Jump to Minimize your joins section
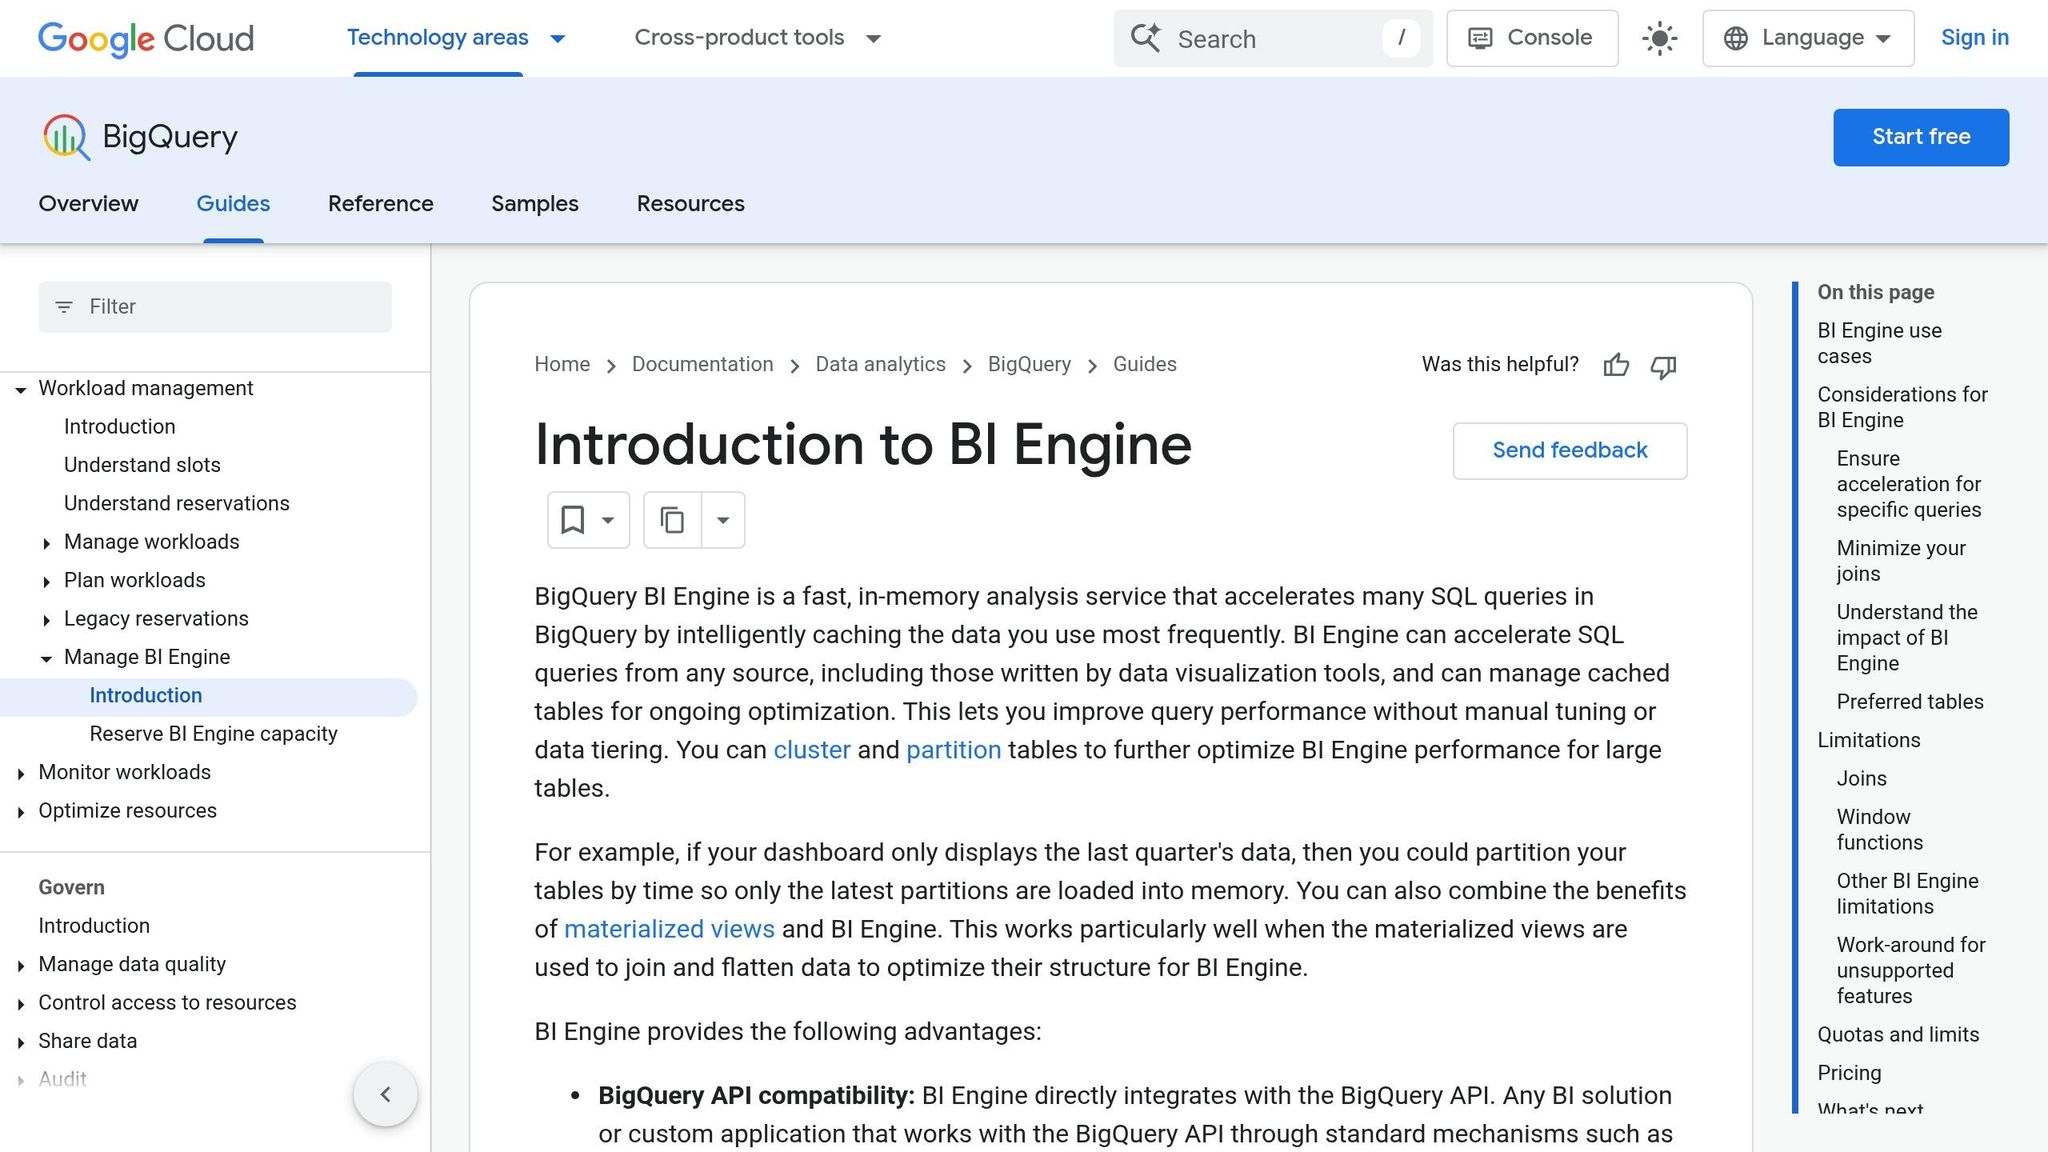2048x1152 pixels. 1901,561
